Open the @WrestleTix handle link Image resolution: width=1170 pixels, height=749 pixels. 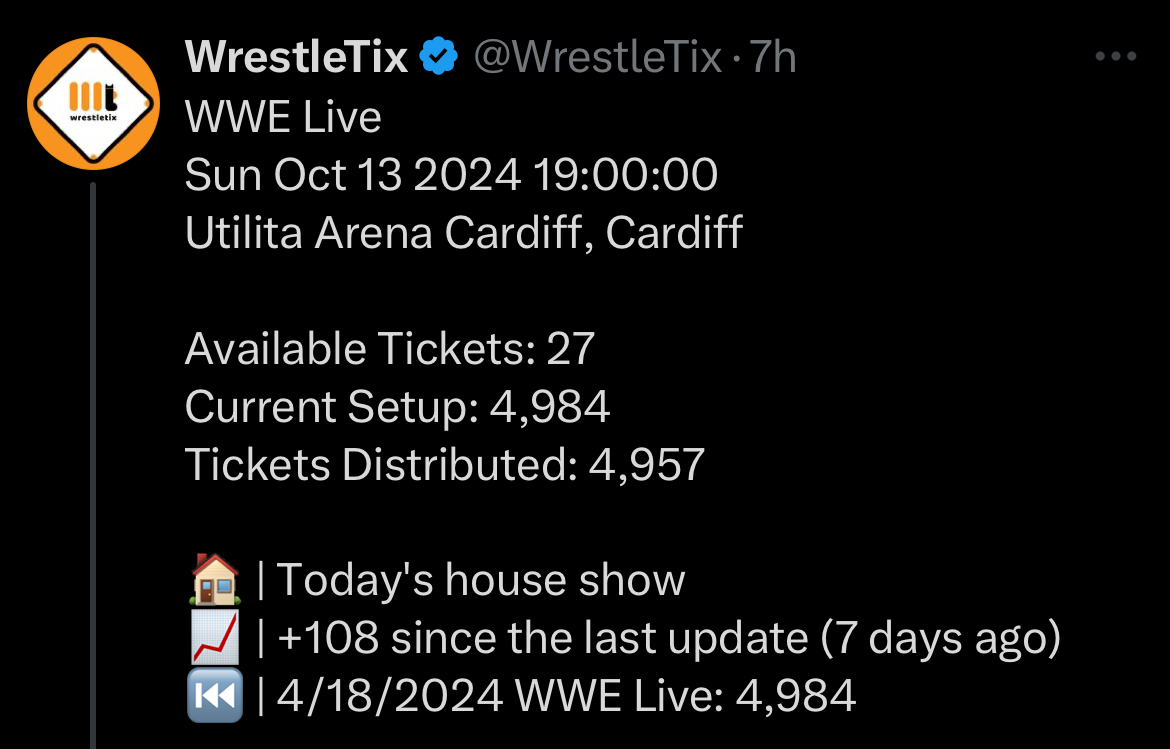click(597, 58)
